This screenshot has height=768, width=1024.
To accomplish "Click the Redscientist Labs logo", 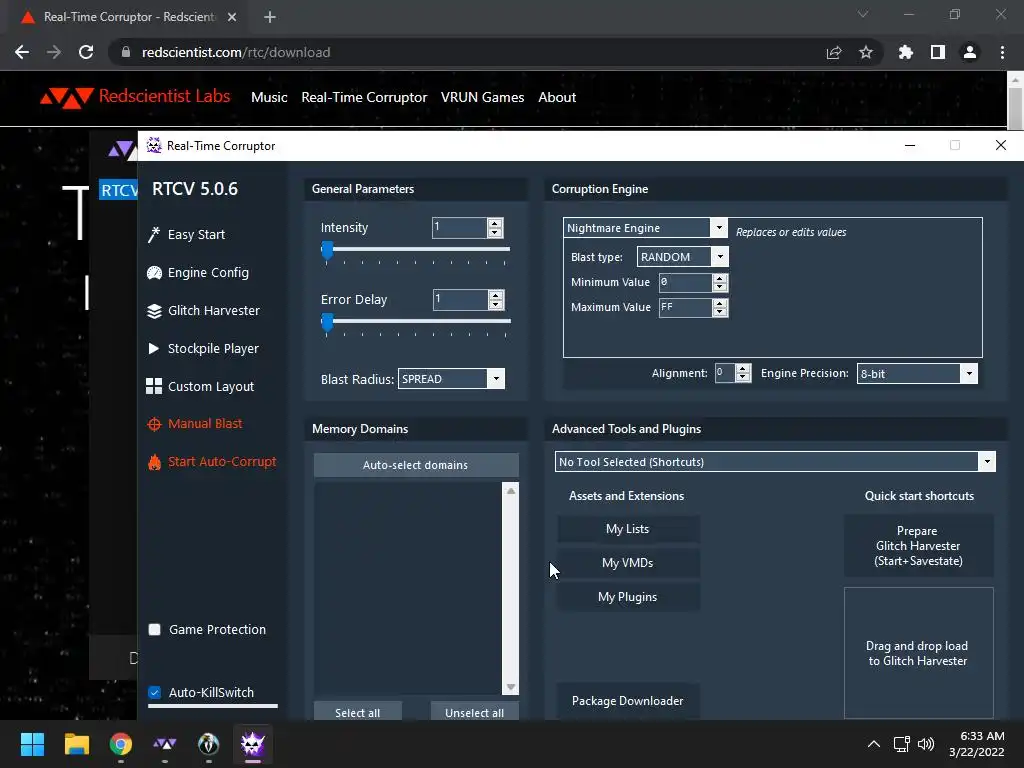I will [135, 97].
